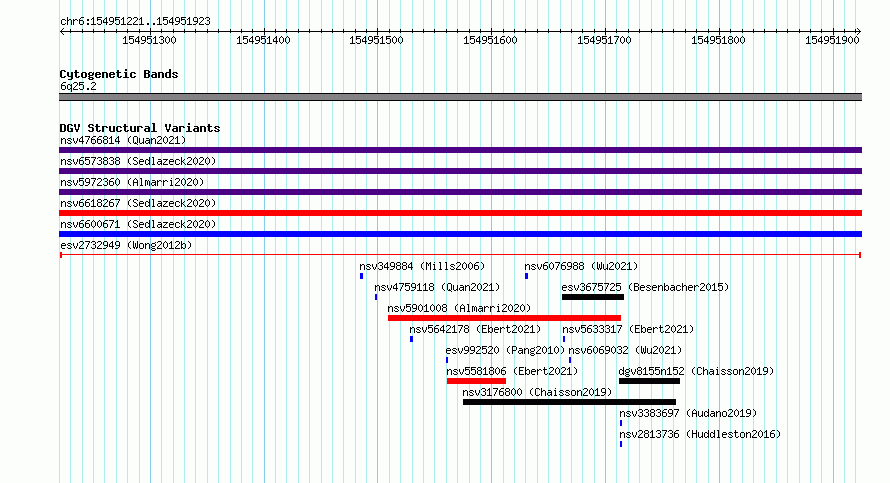Image resolution: width=890 pixels, height=483 pixels.
Task: Click the left arrowhead of the ruler
Action: pos(62,32)
